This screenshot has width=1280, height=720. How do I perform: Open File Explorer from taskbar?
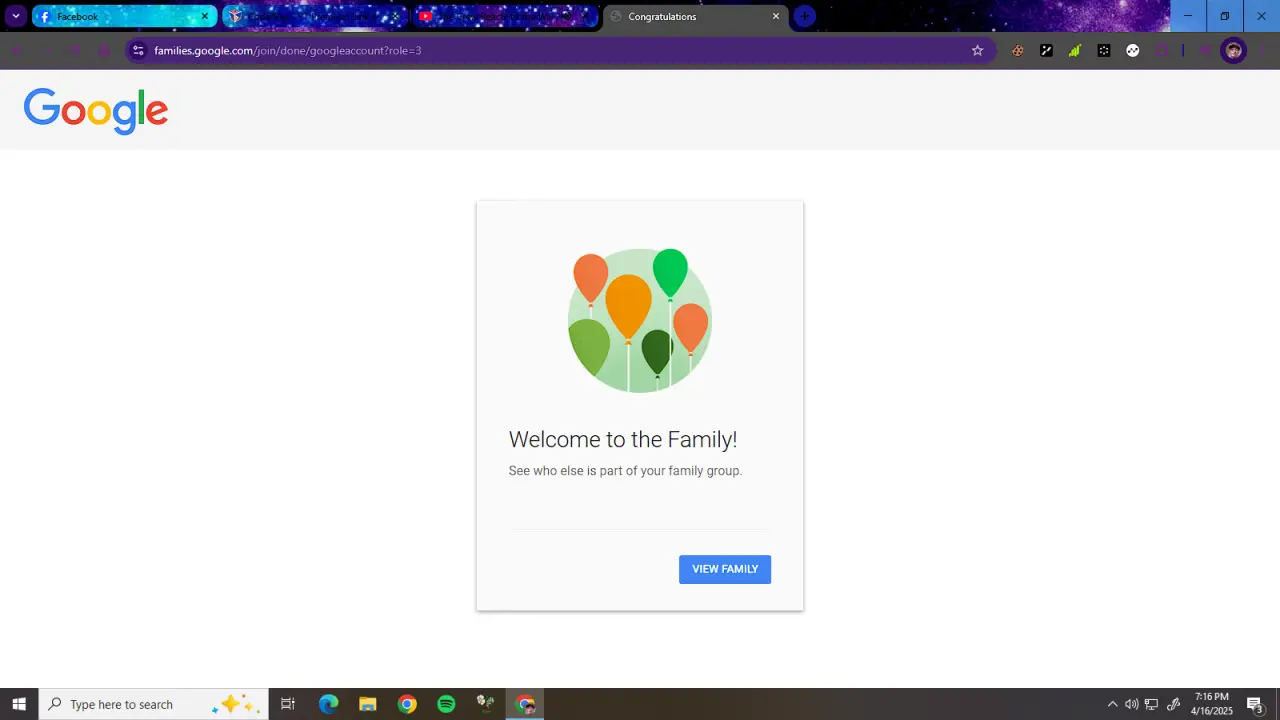point(367,704)
